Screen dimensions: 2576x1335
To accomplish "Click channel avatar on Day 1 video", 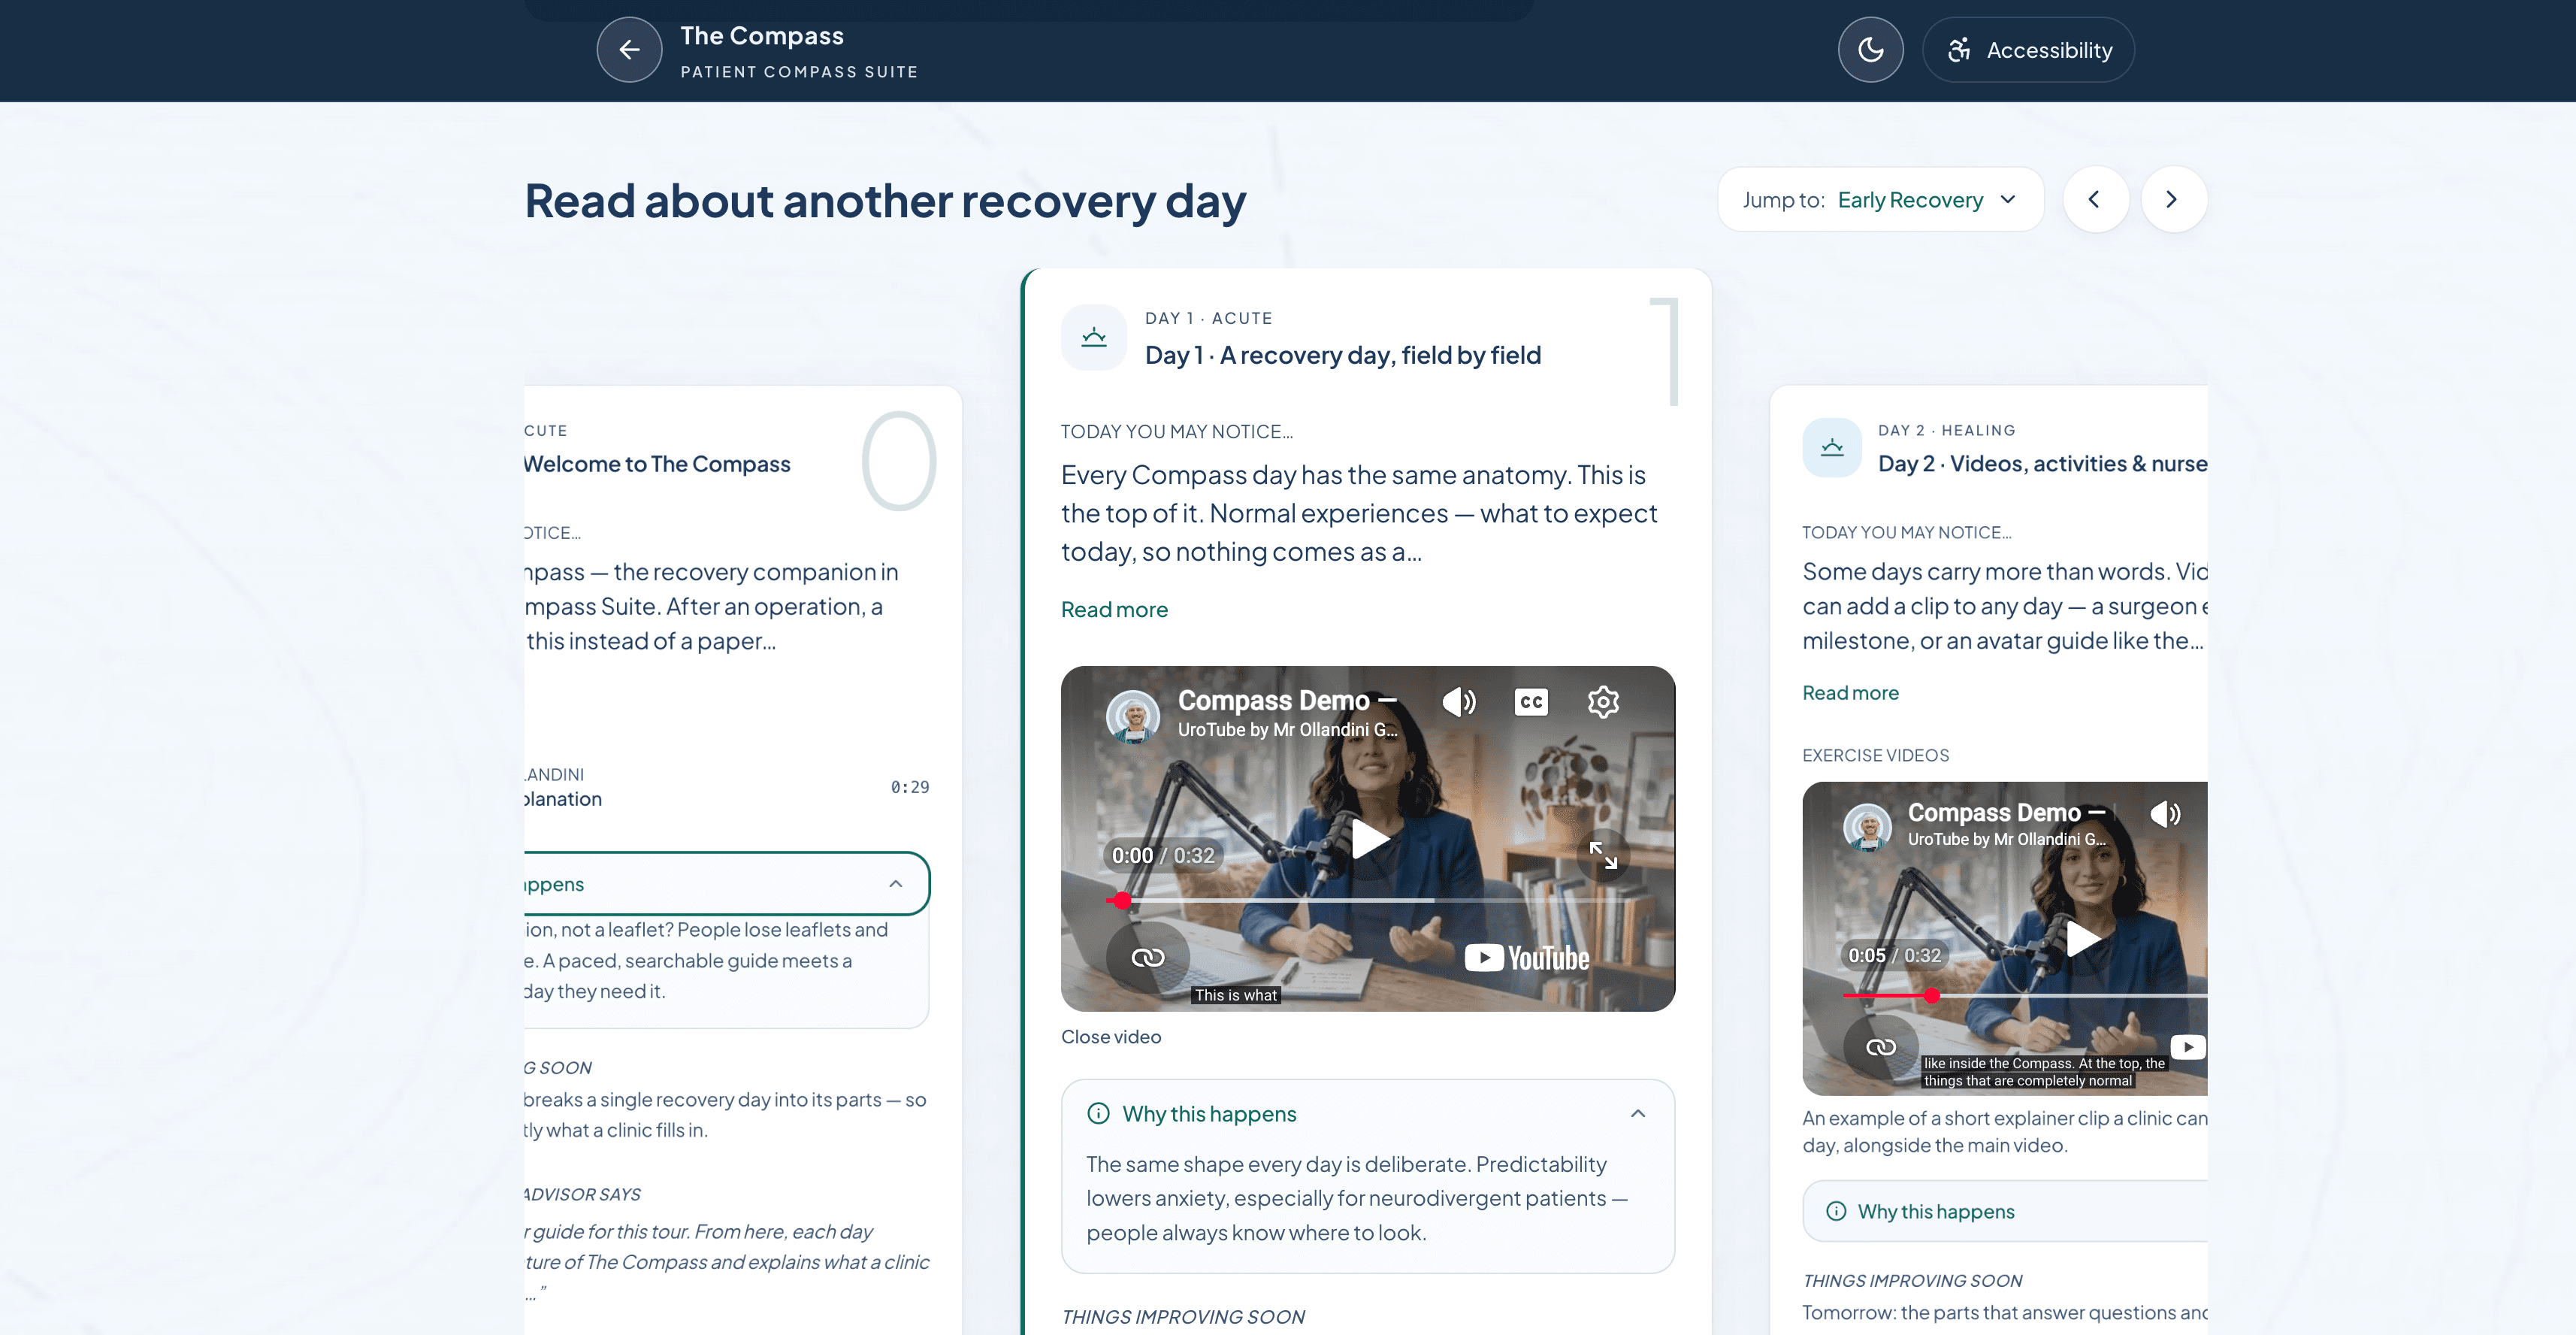I will tap(1133, 716).
